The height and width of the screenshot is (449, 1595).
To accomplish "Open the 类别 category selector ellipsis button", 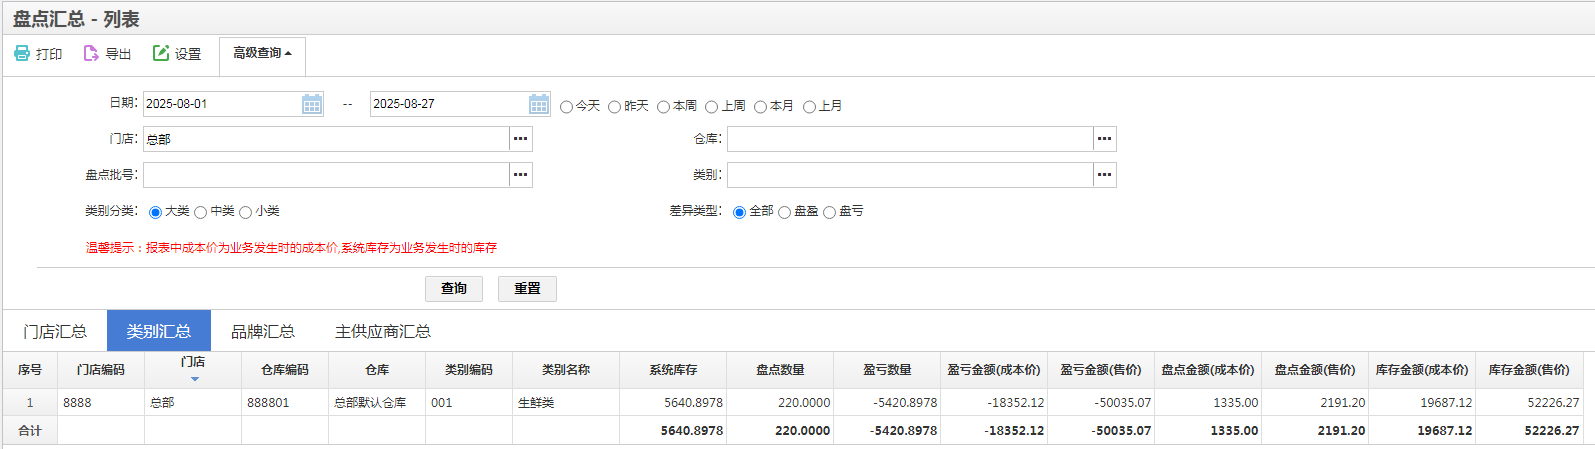I will click(x=1104, y=175).
